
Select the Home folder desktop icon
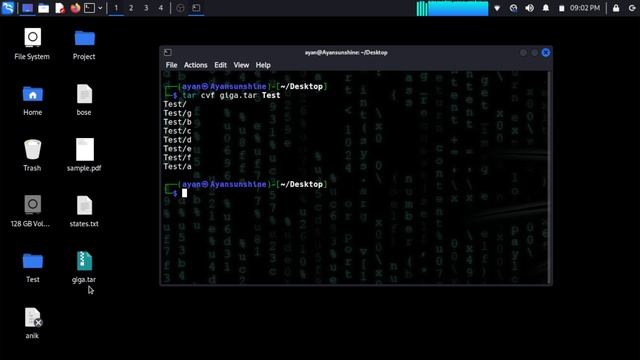[33, 100]
